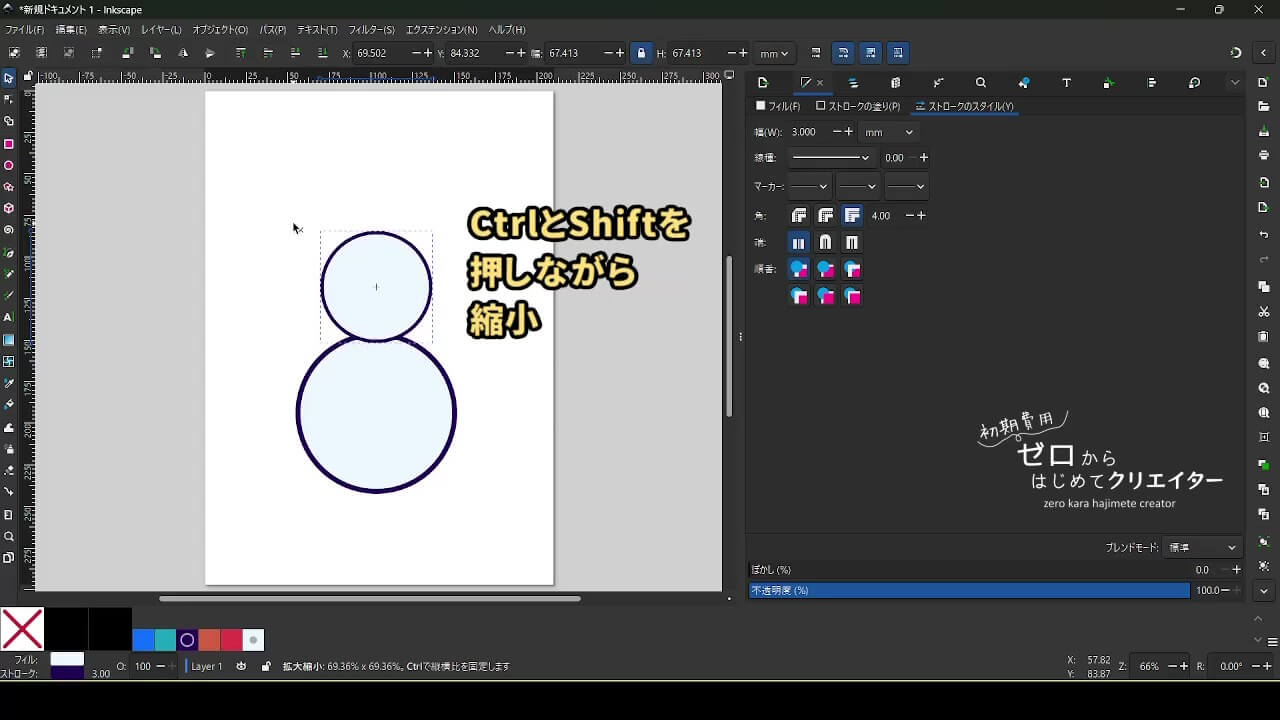
Task: Switch to the フィル(F) tab
Action: click(778, 106)
